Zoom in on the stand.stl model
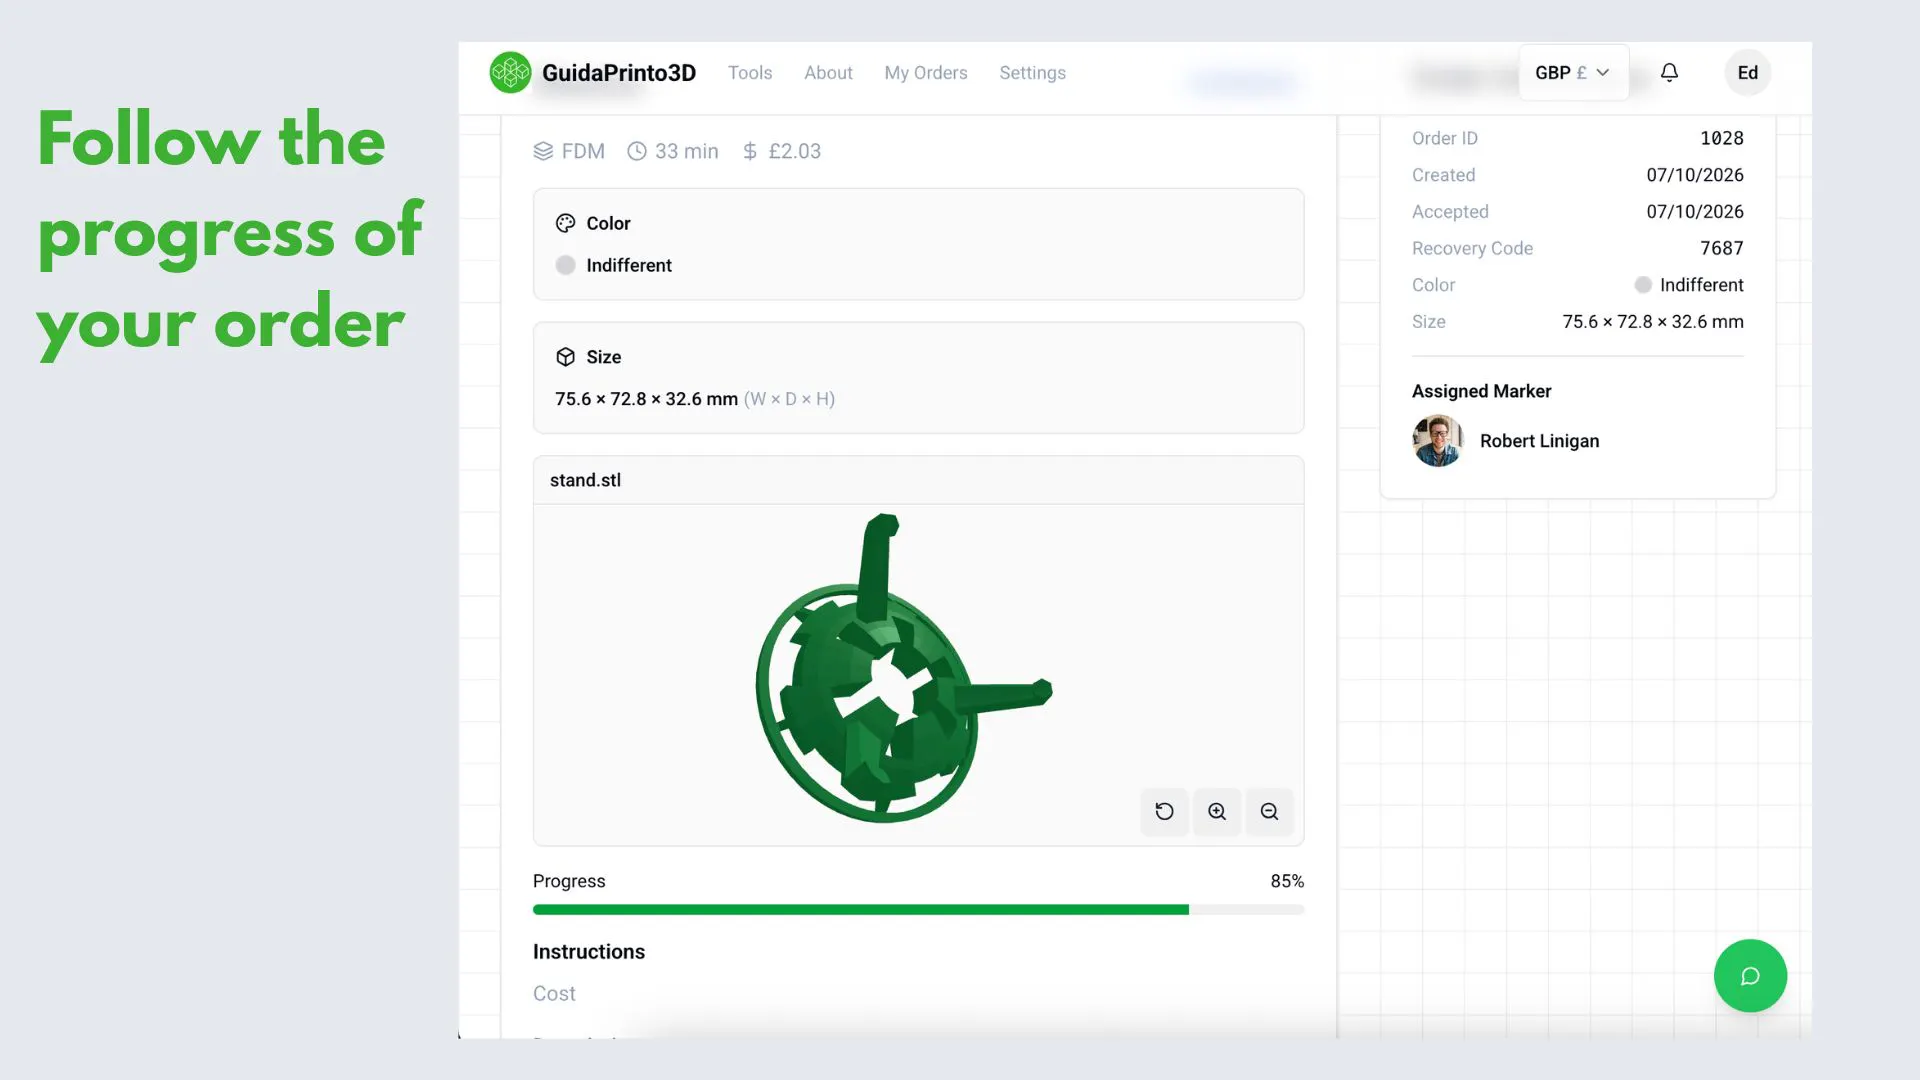 click(1217, 812)
